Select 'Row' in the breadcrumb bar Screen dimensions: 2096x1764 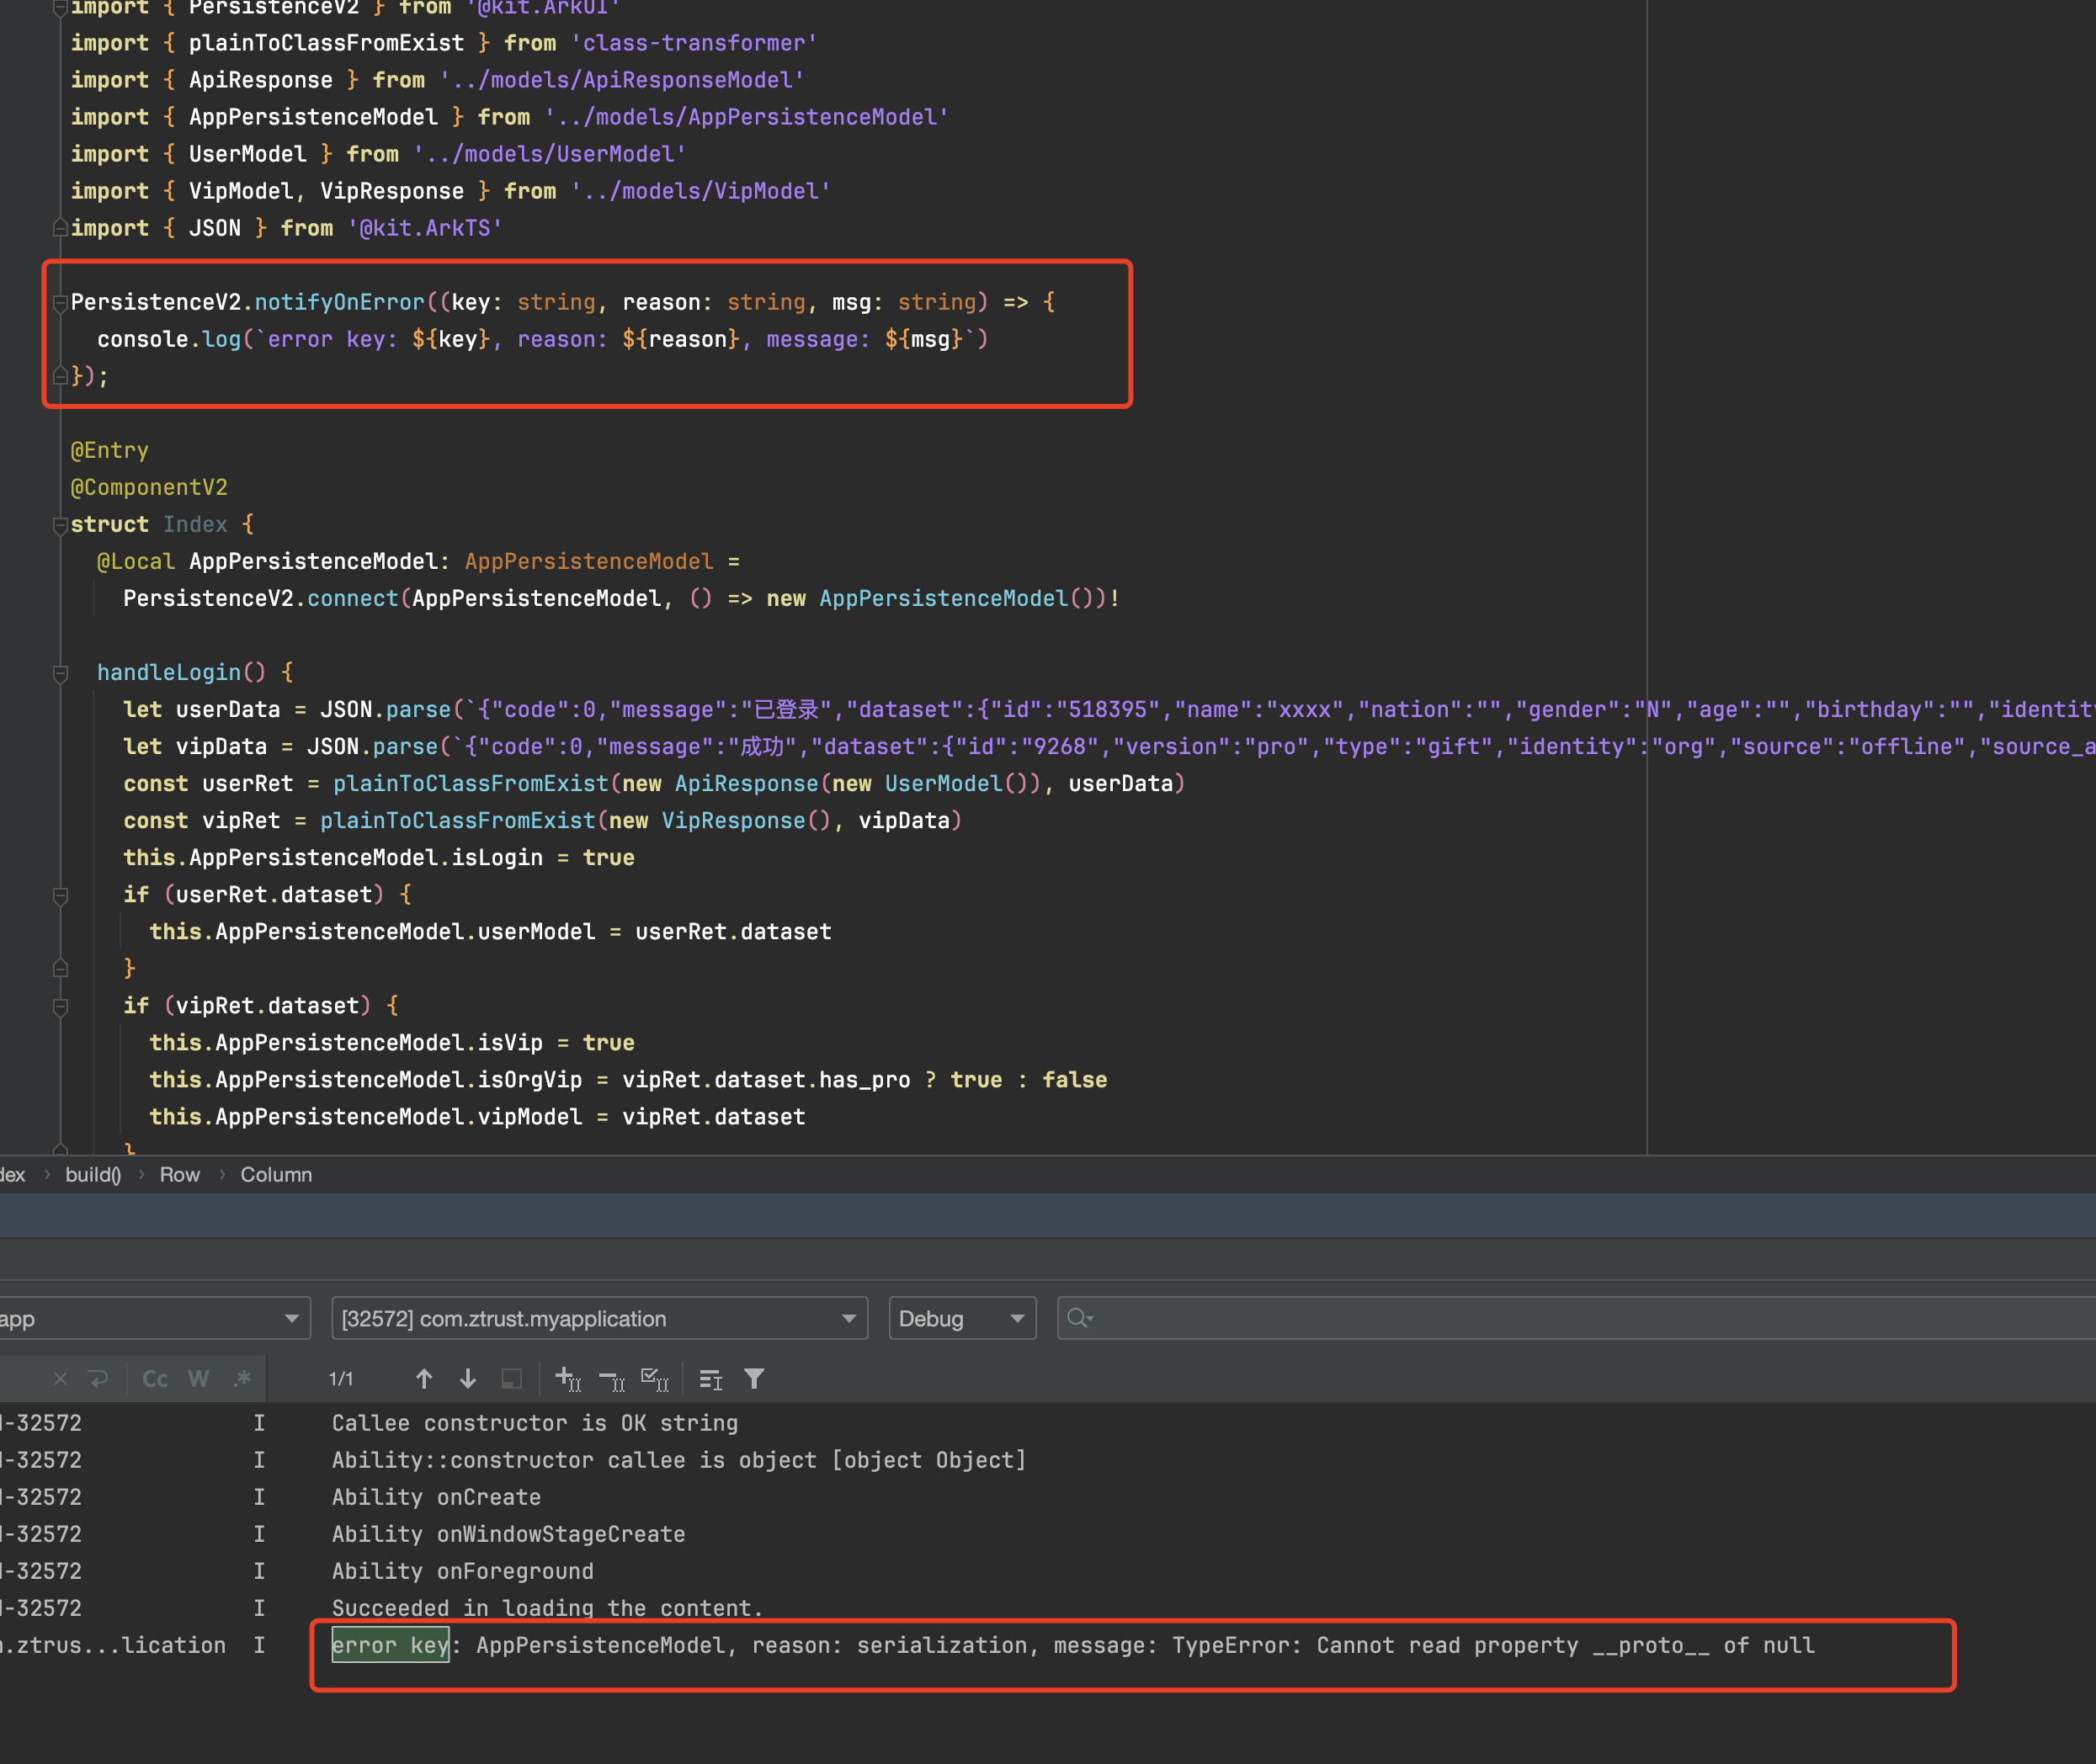(x=180, y=1174)
